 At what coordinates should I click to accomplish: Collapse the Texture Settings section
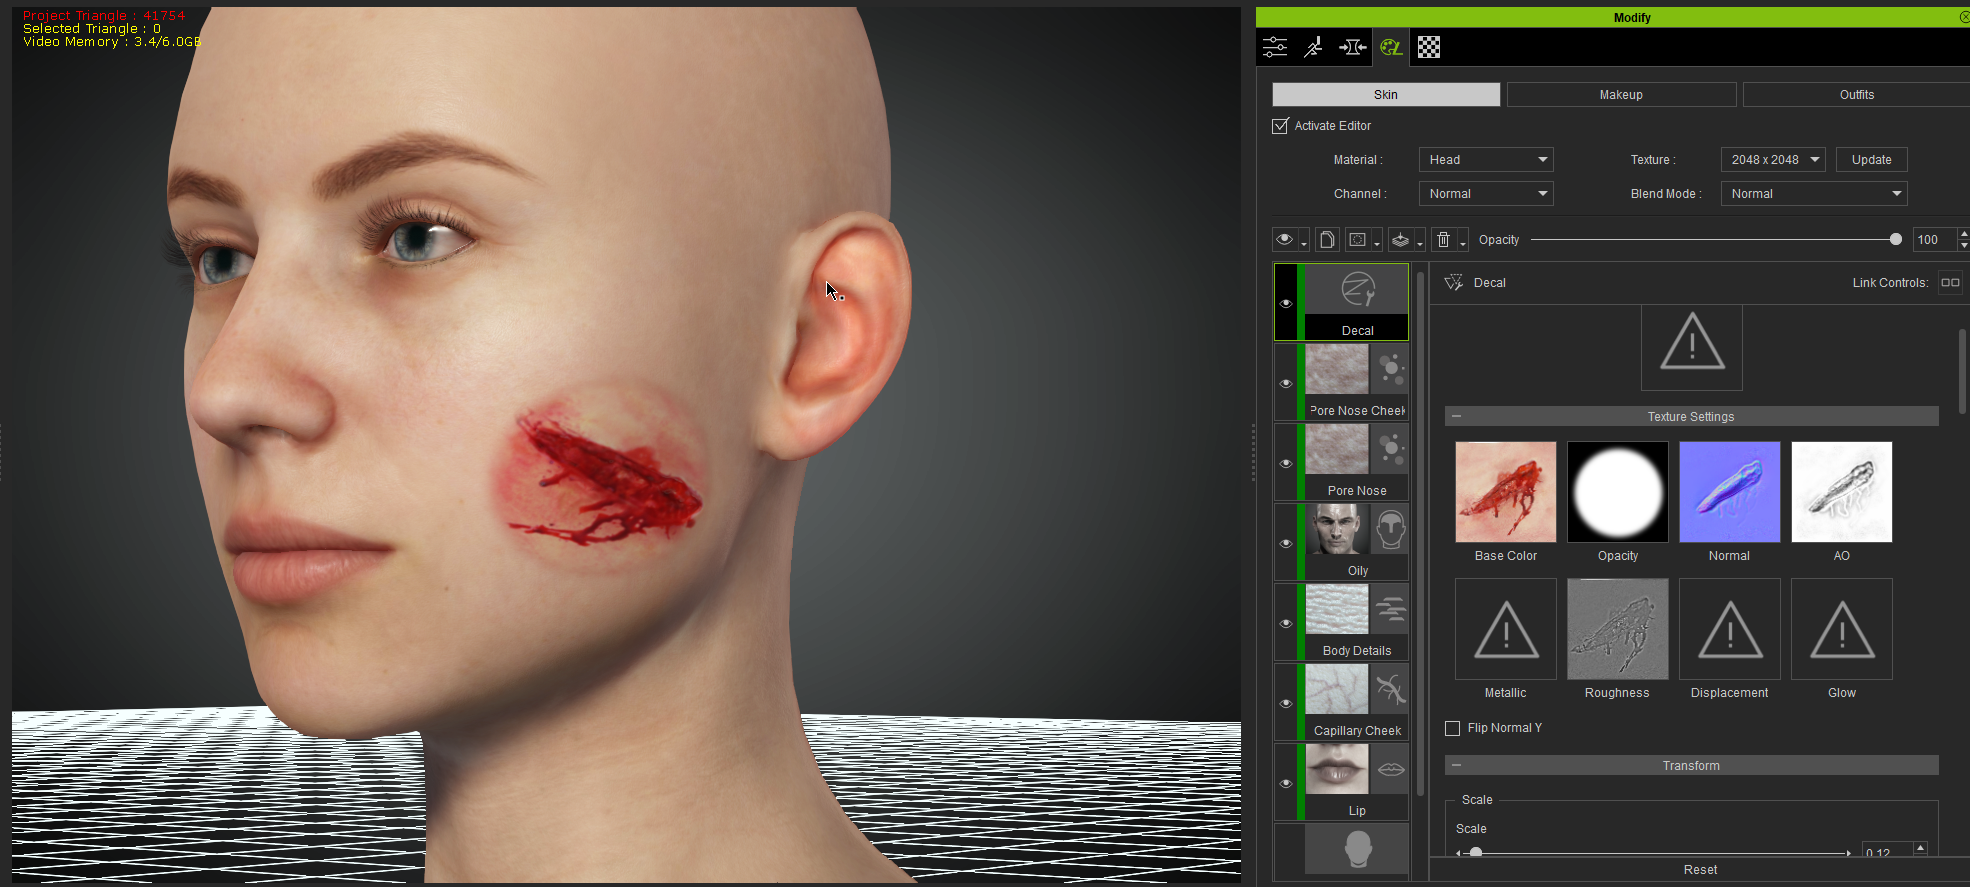1457,416
